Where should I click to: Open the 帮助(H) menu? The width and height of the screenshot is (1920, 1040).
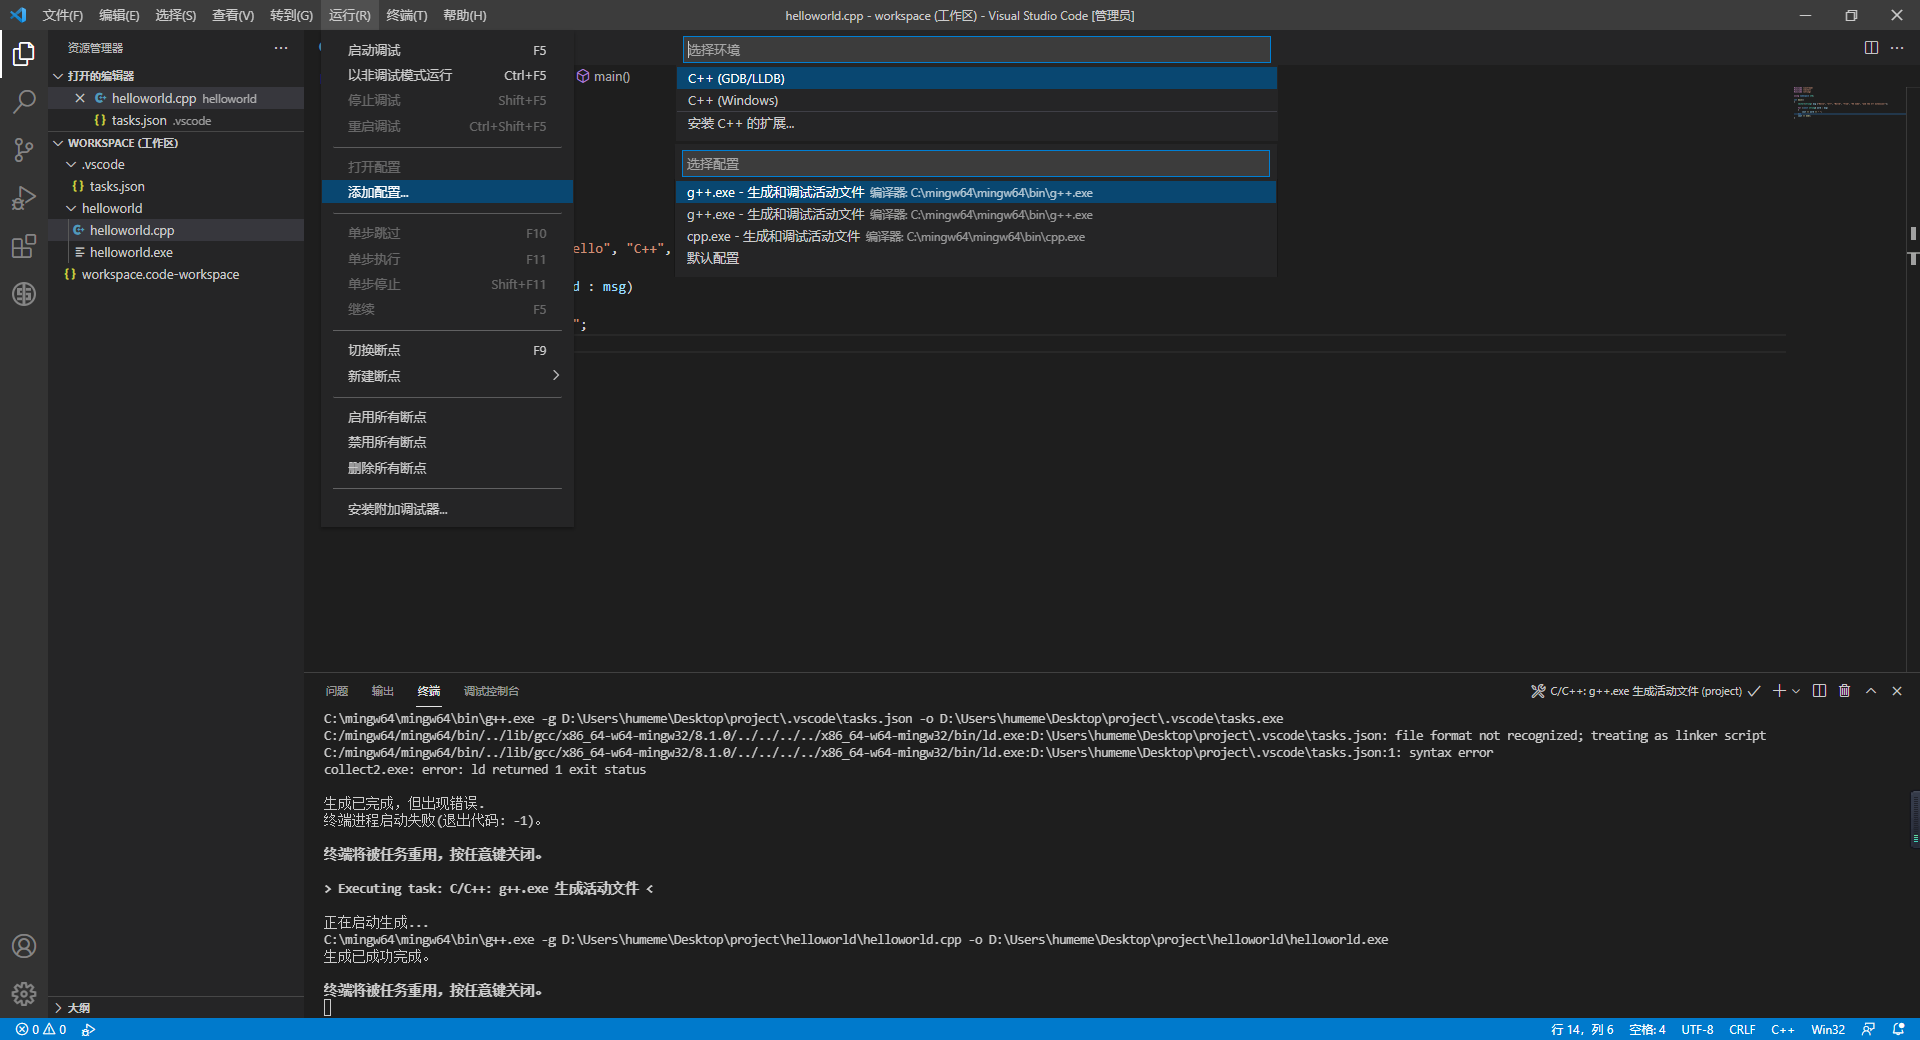point(465,15)
